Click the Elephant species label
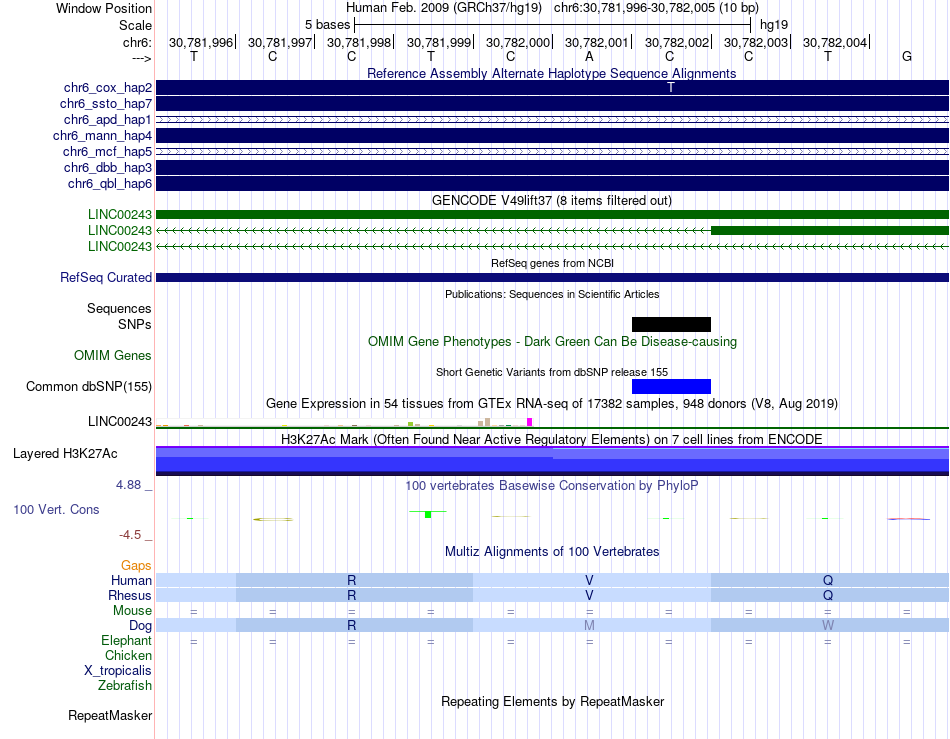The width and height of the screenshot is (950, 739). [126, 640]
